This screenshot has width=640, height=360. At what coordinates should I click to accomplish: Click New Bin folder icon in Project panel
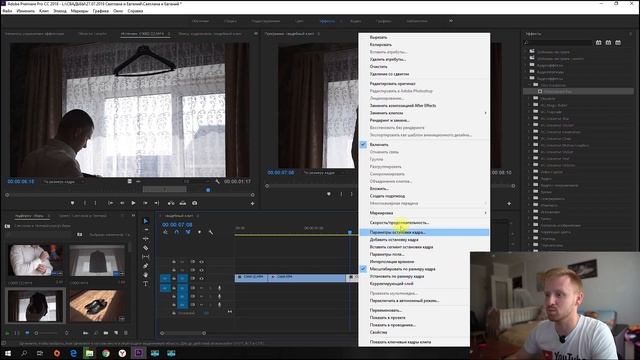pyautogui.click(x=106, y=333)
